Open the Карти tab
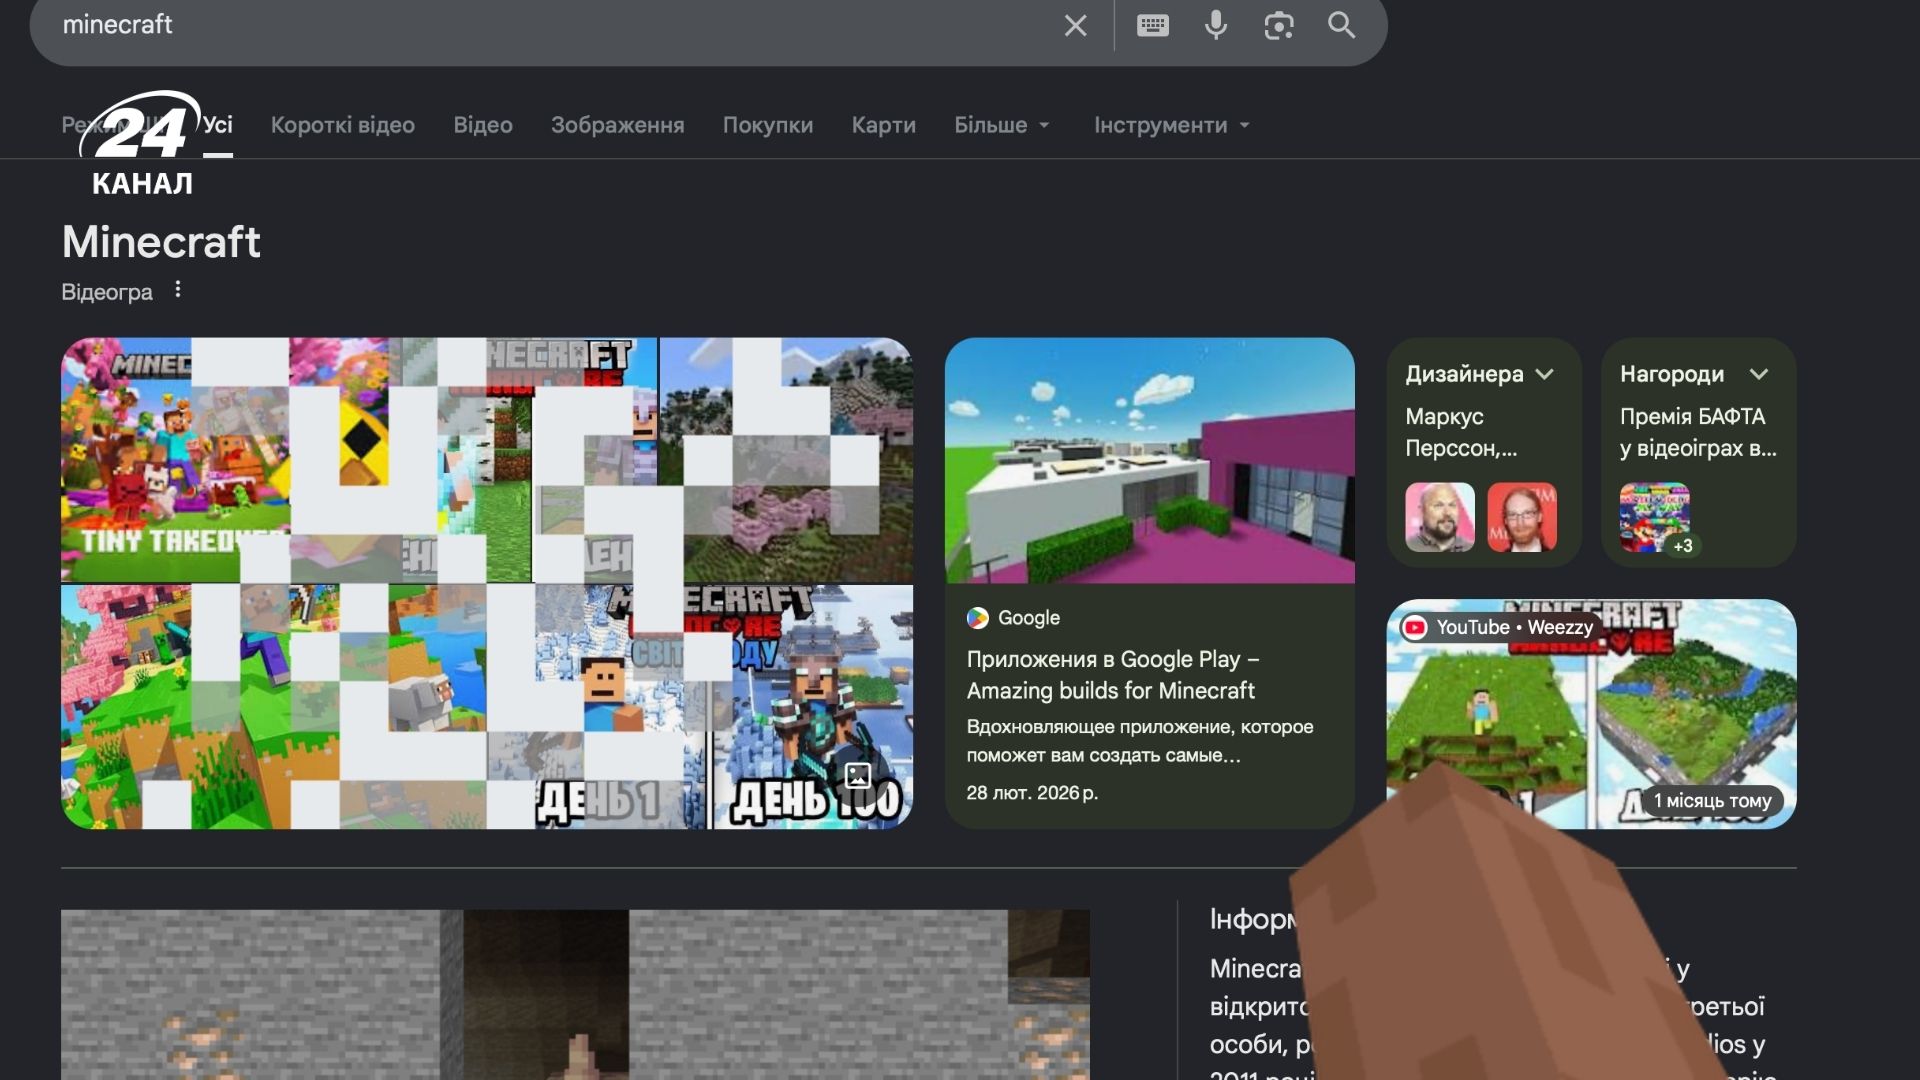 (884, 125)
